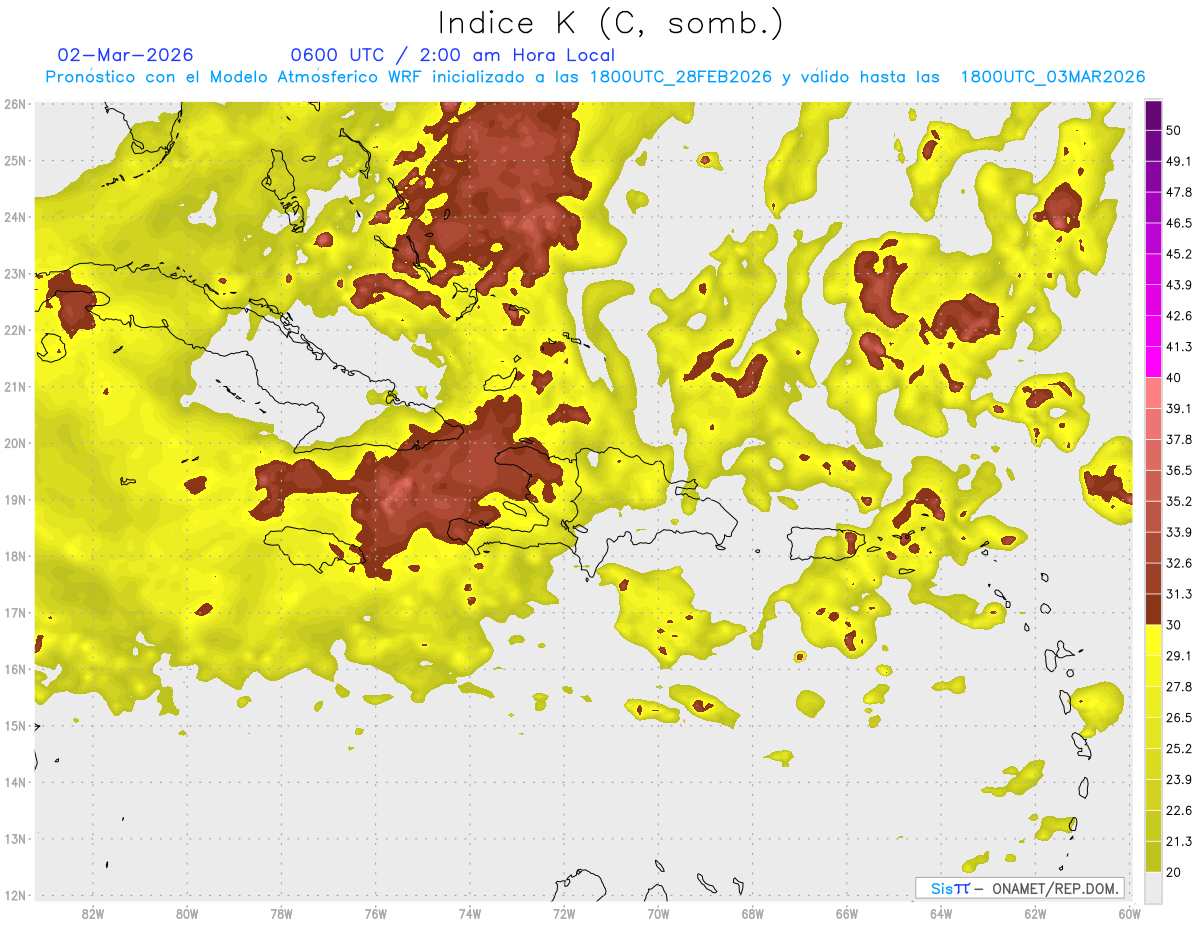Click the '1800UTC_03MAR2026' valid-until time
Viewport: 1200px width, 927px height.
click(1053, 77)
